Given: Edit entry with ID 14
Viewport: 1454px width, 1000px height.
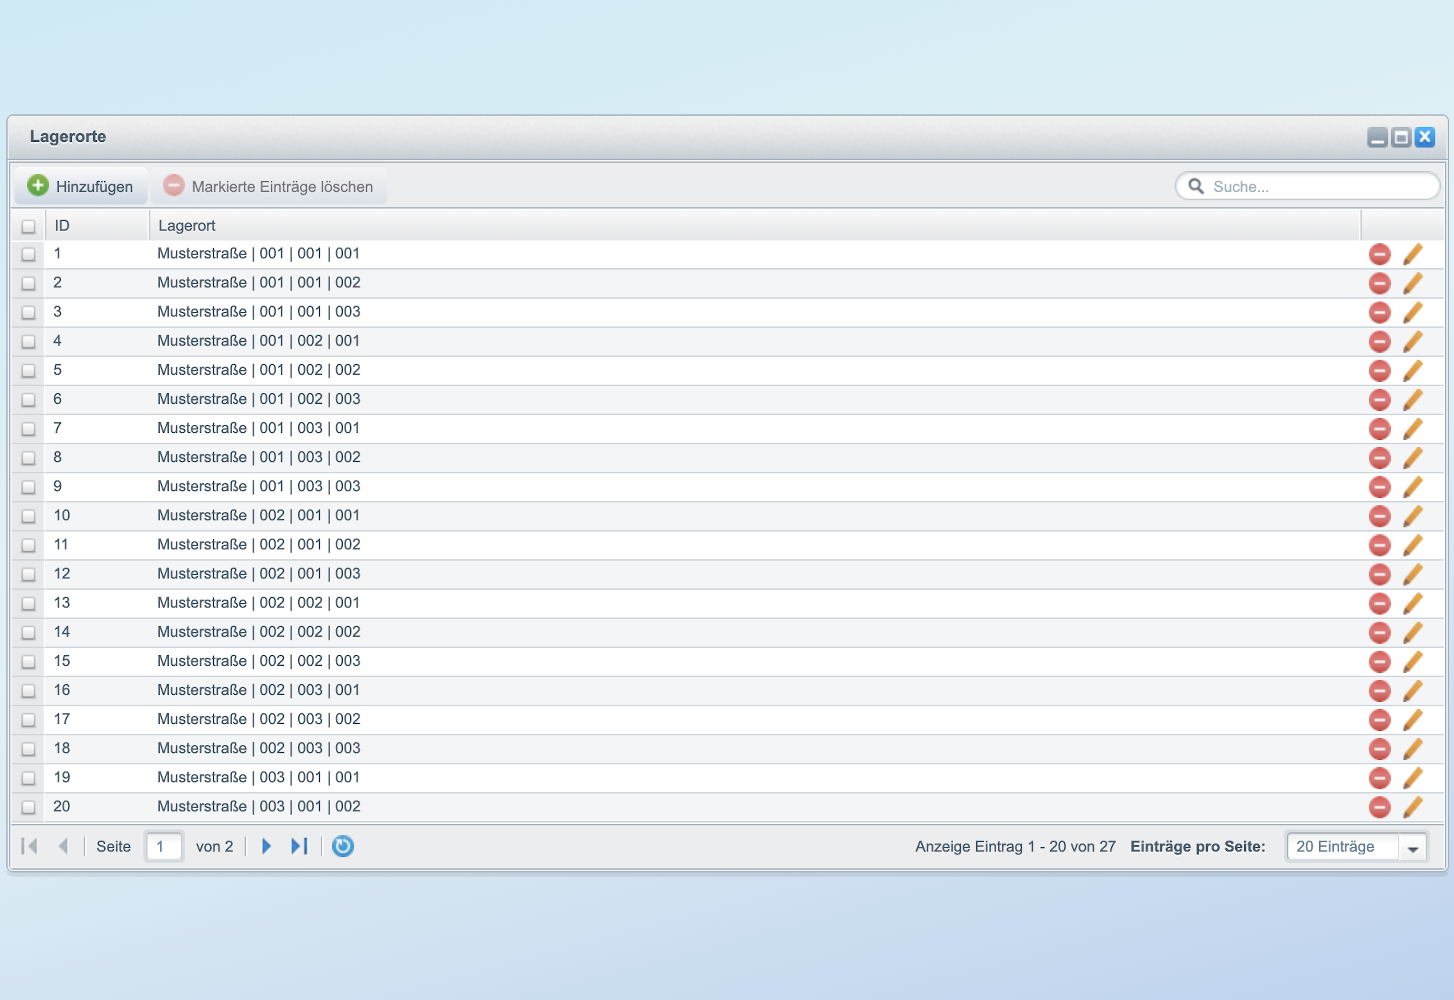Looking at the screenshot, I should 1413,632.
